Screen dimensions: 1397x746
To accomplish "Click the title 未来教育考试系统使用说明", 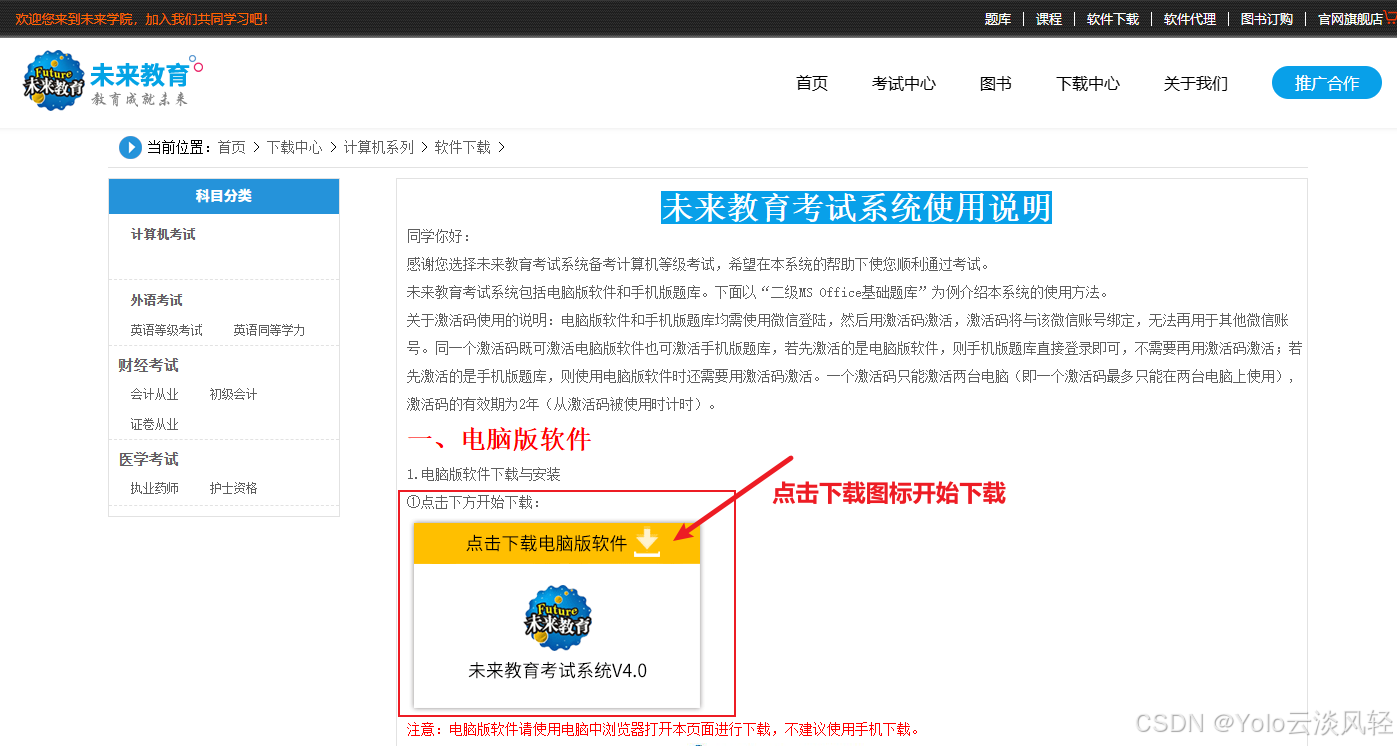I will pyautogui.click(x=857, y=208).
